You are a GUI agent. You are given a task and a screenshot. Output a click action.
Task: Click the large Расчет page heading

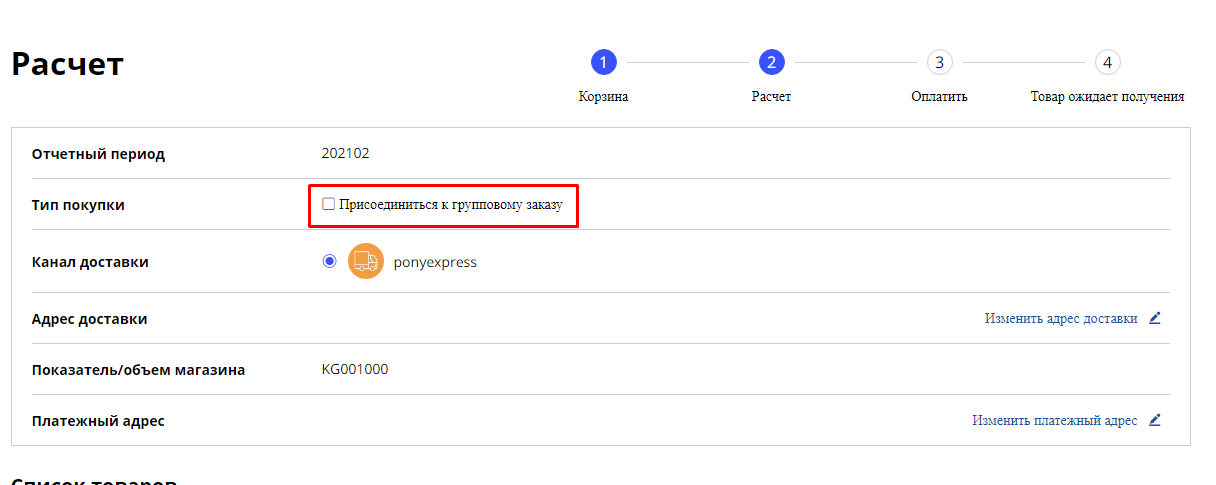[67, 64]
